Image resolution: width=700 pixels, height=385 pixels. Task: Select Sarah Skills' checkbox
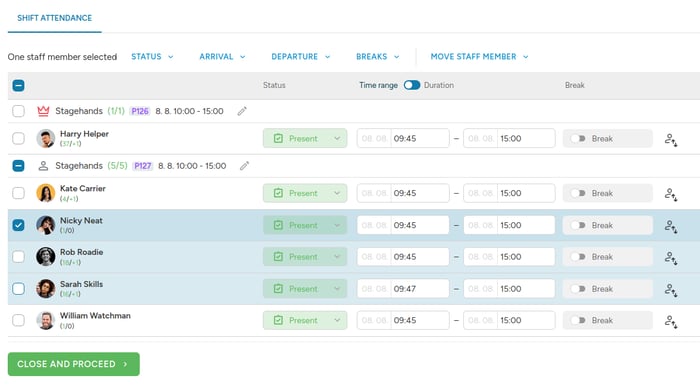coord(18,289)
